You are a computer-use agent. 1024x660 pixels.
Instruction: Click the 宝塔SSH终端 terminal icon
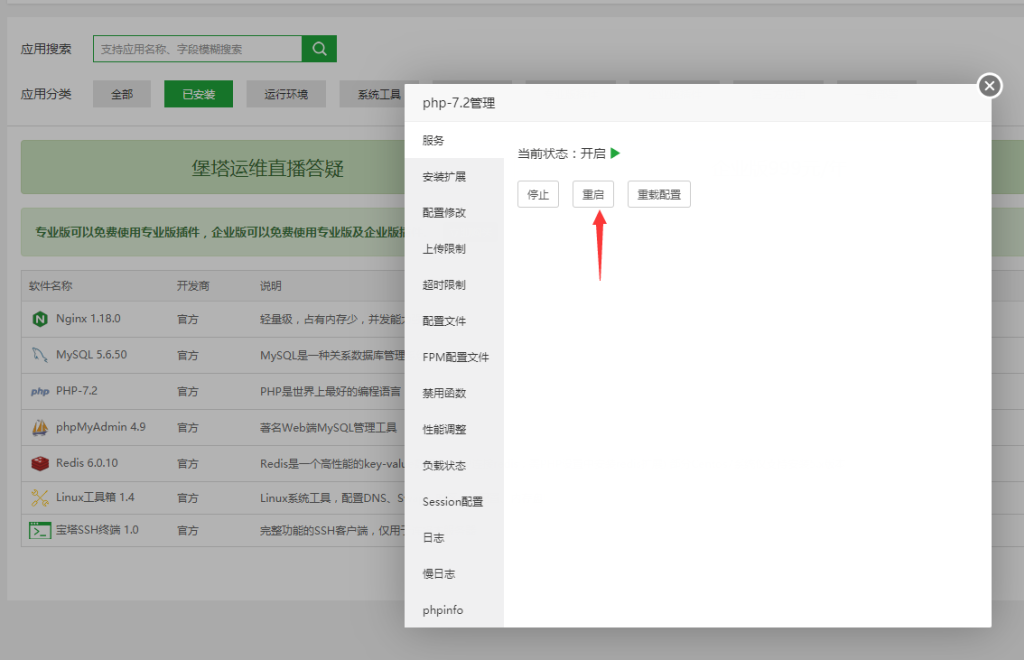(x=40, y=531)
